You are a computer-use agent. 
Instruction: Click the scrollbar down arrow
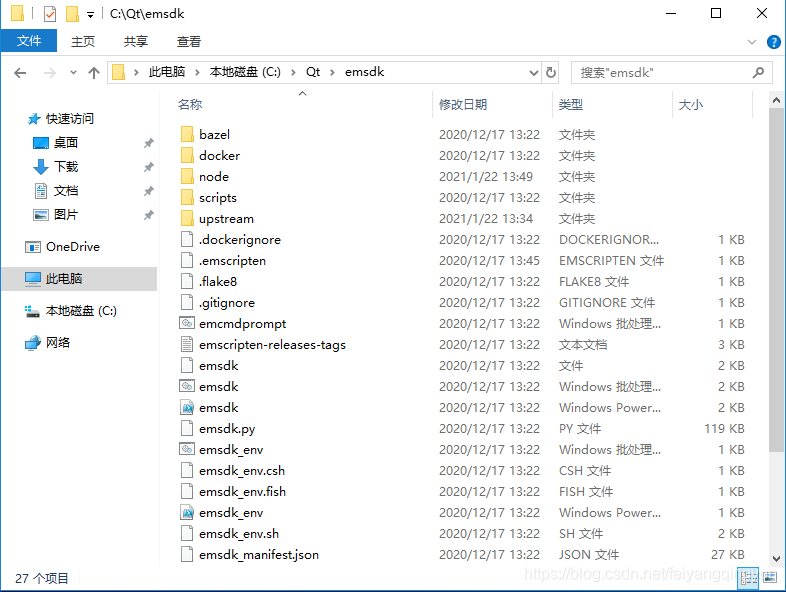[x=776, y=558]
